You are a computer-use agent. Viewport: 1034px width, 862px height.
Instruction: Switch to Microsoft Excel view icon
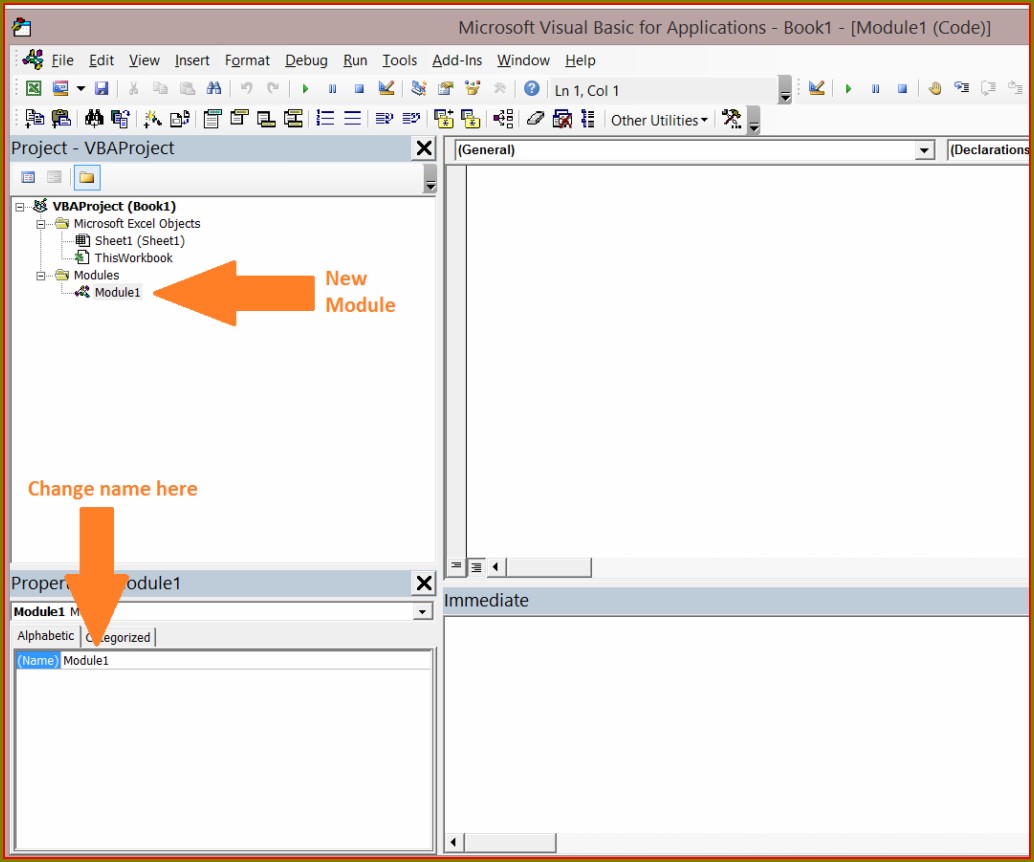33,88
